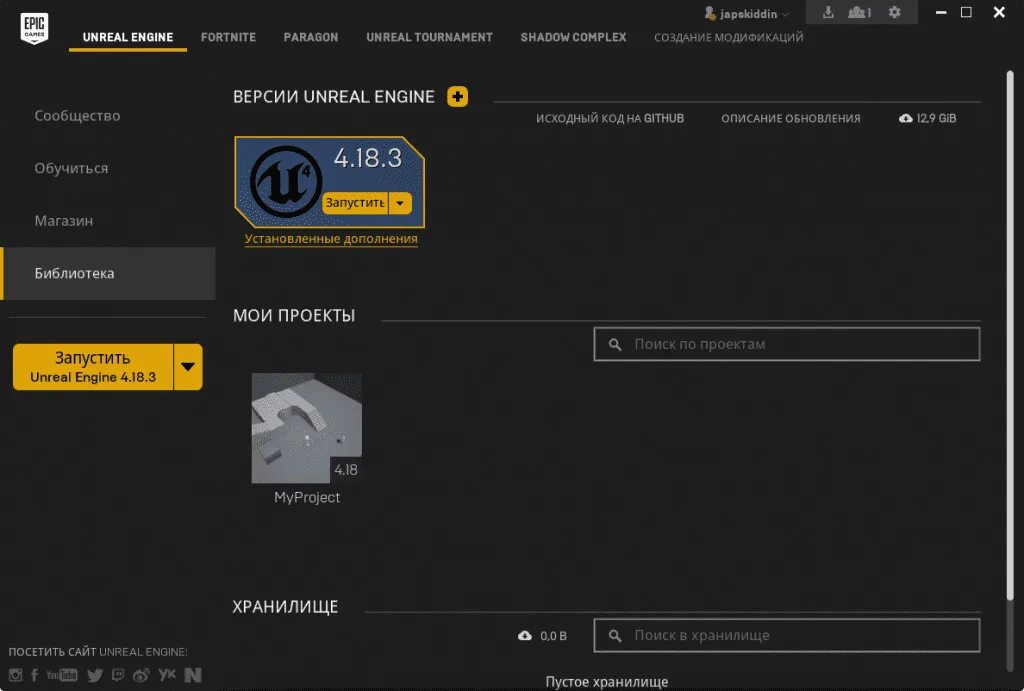Launch engine 4.18.3 from version card

355,203
